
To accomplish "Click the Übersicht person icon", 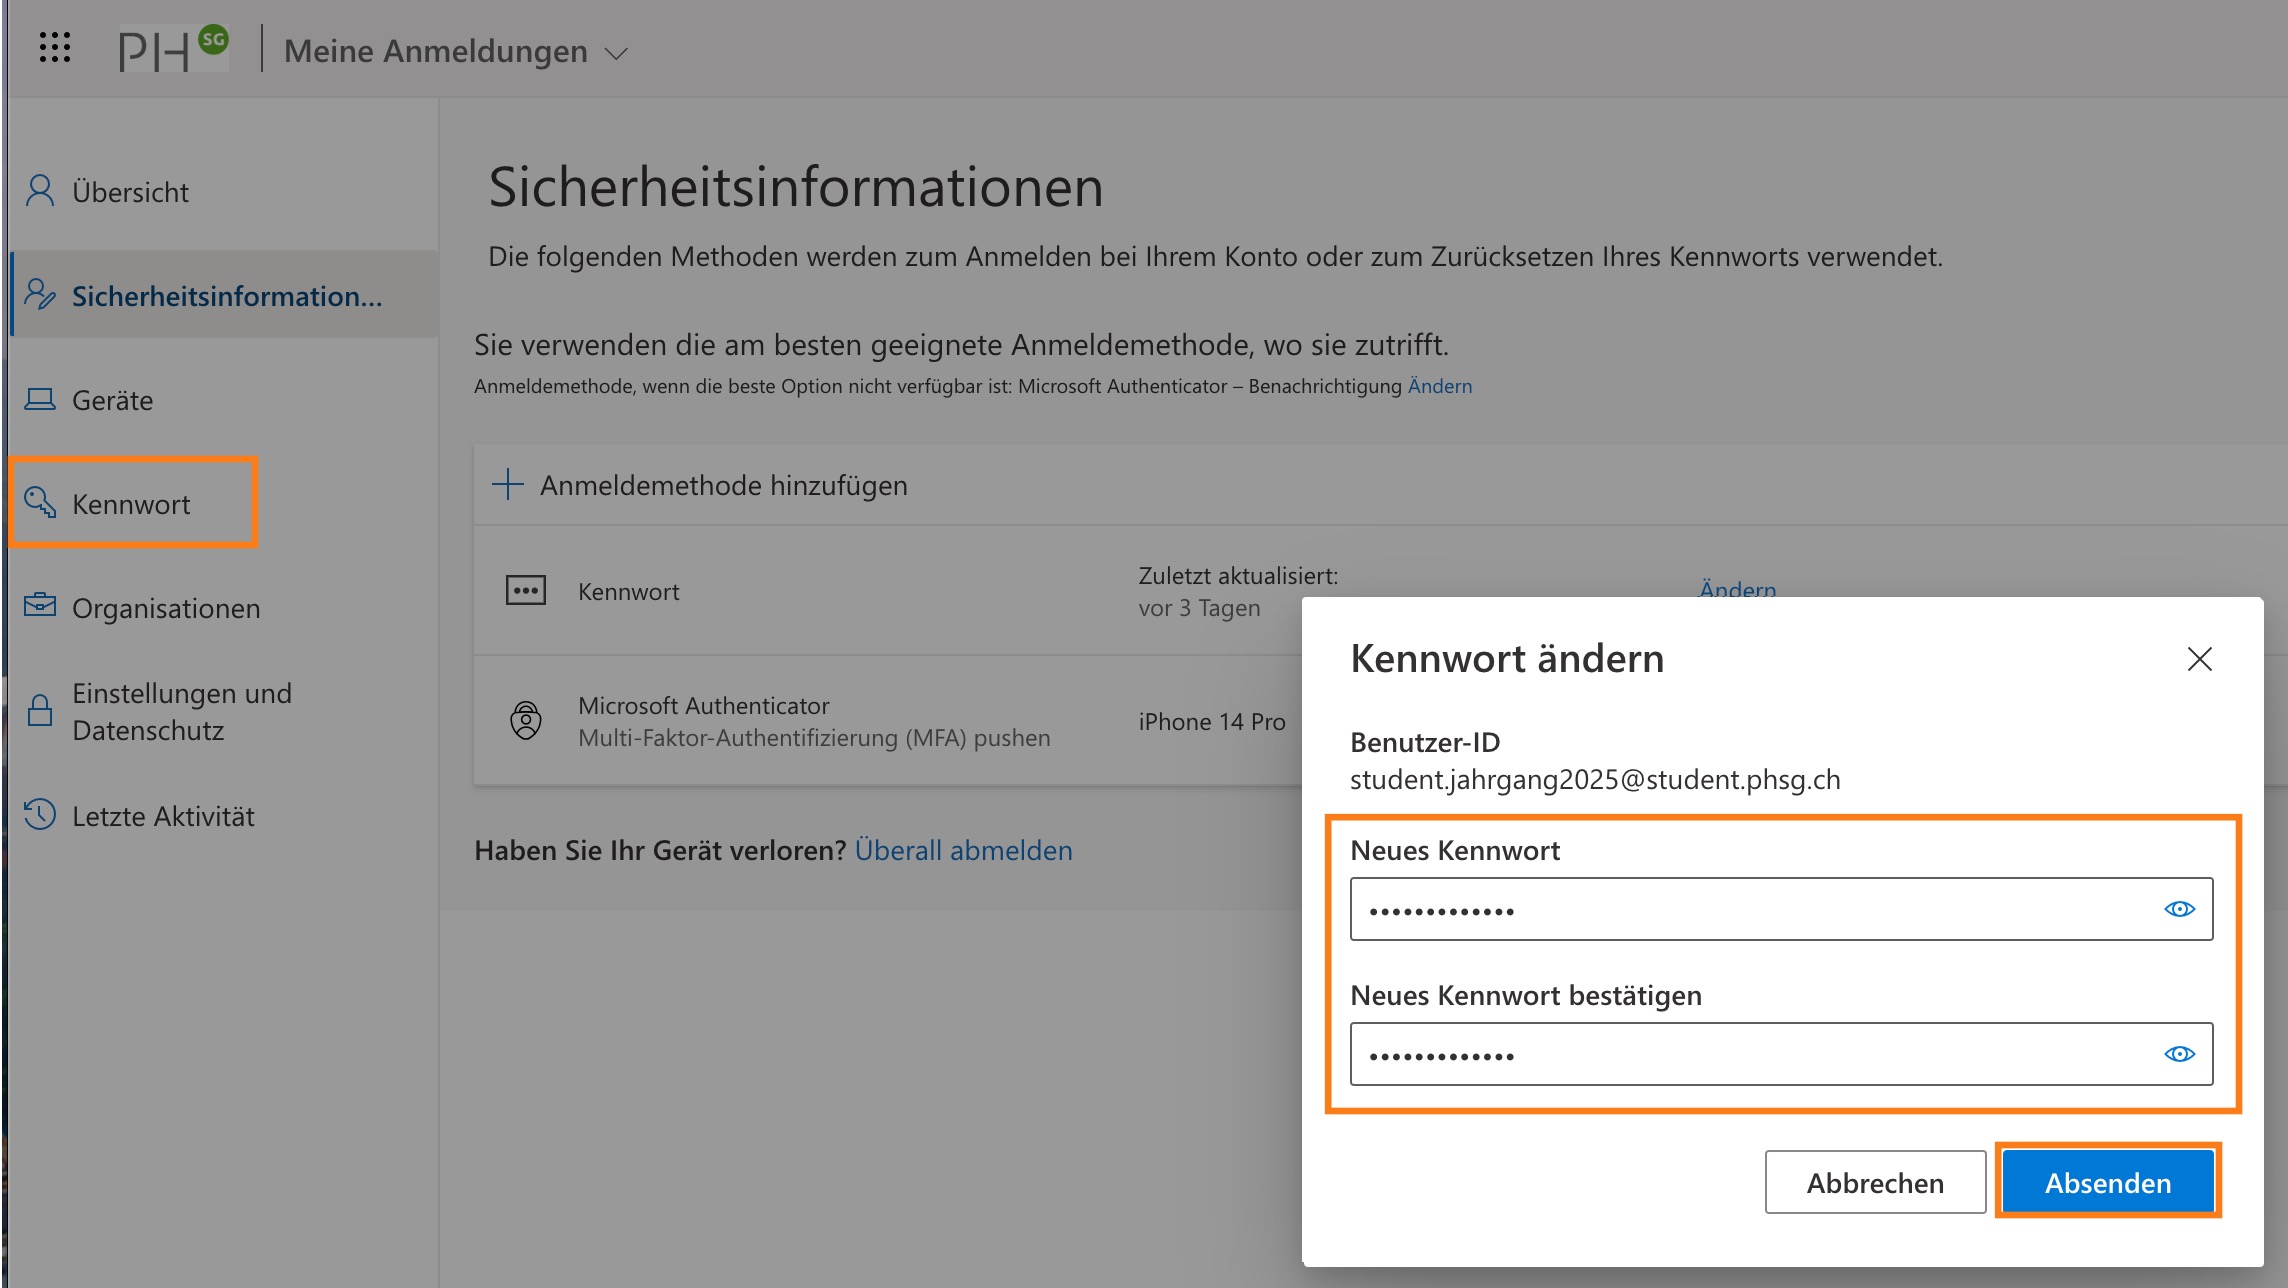I will [40, 190].
